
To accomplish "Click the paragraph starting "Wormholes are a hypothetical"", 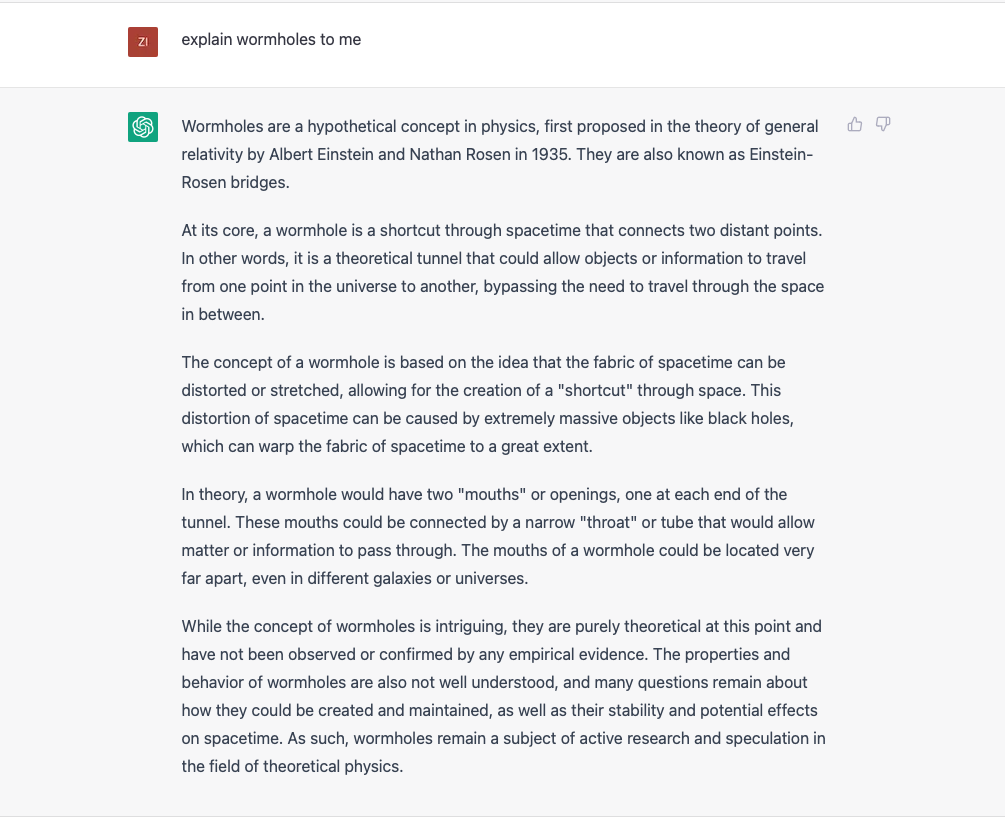I will [500, 154].
